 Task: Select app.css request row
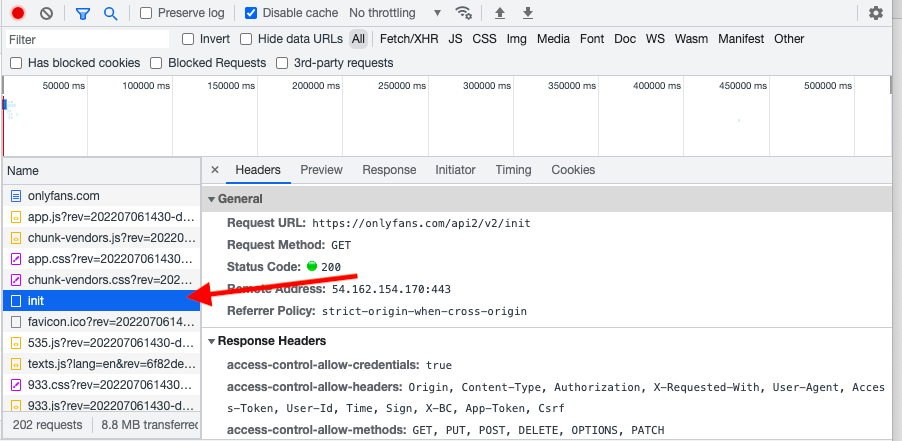click(x=102, y=259)
